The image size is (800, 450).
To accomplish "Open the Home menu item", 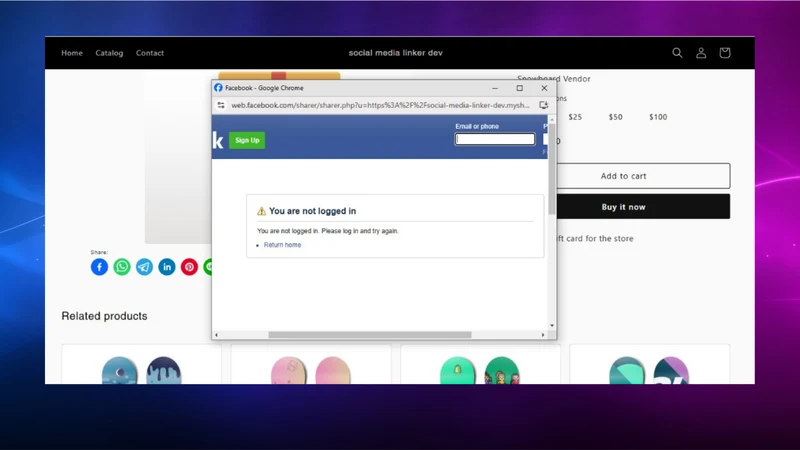I will (72, 53).
